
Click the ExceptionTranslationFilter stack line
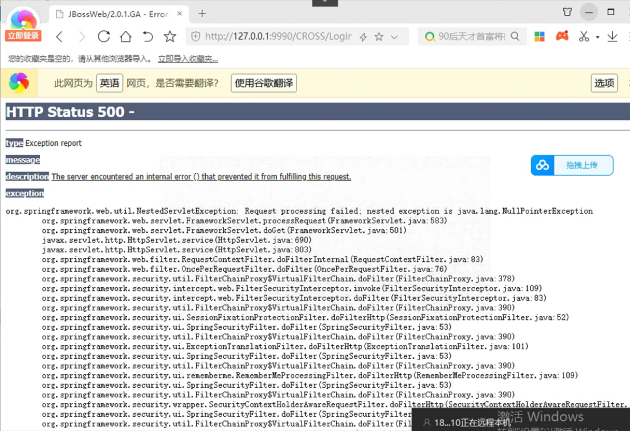tap(285, 346)
